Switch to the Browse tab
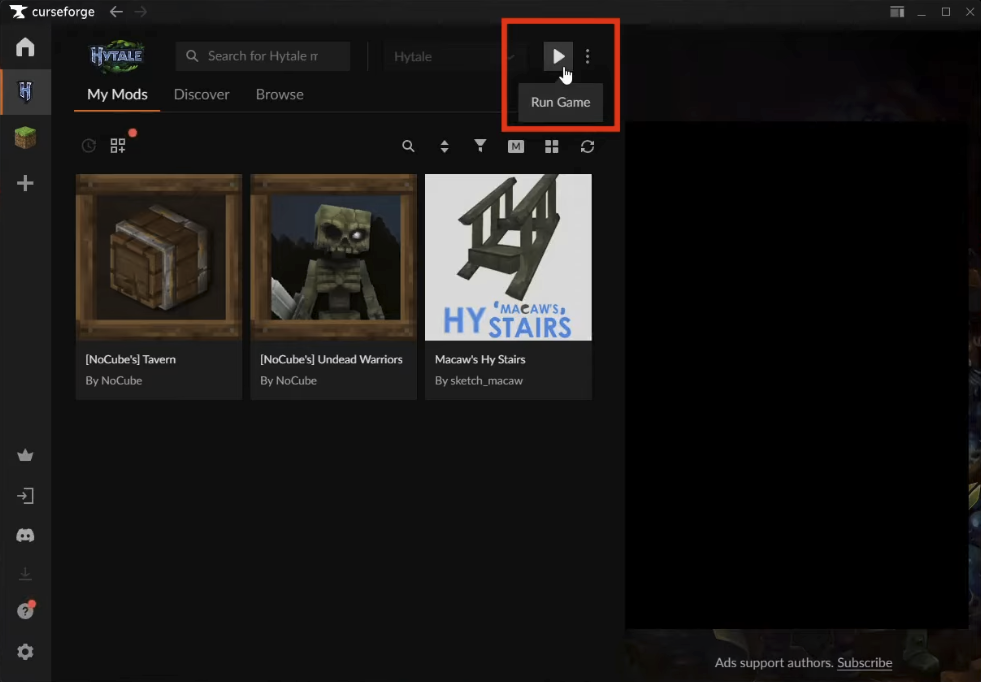This screenshot has width=981, height=682. 279,95
